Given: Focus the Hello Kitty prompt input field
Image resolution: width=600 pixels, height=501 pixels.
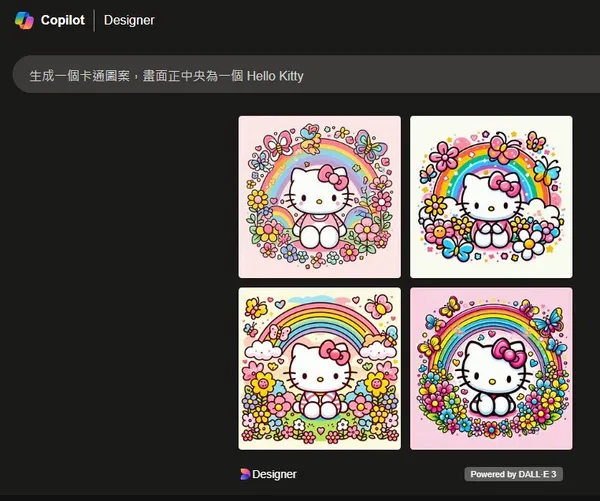Looking at the screenshot, I should (306, 75).
